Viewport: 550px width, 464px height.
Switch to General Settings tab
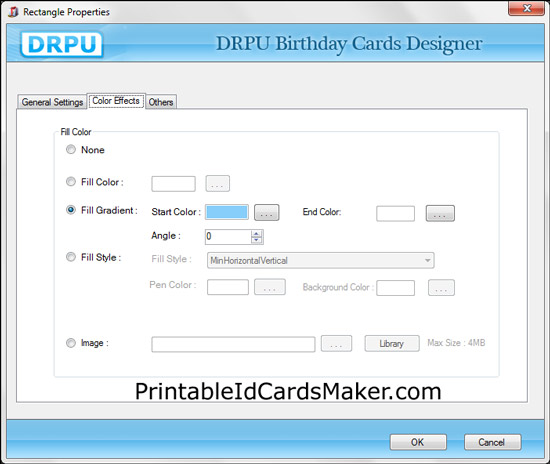click(x=52, y=102)
